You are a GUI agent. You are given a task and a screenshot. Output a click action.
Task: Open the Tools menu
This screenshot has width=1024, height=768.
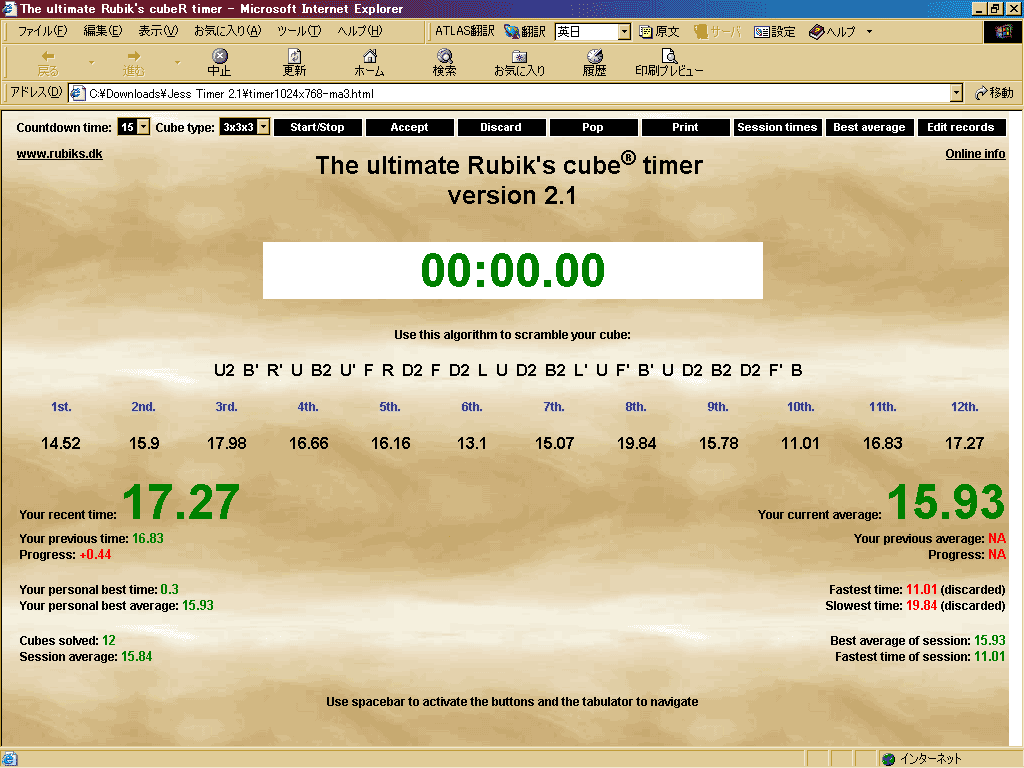pyautogui.click(x=298, y=31)
